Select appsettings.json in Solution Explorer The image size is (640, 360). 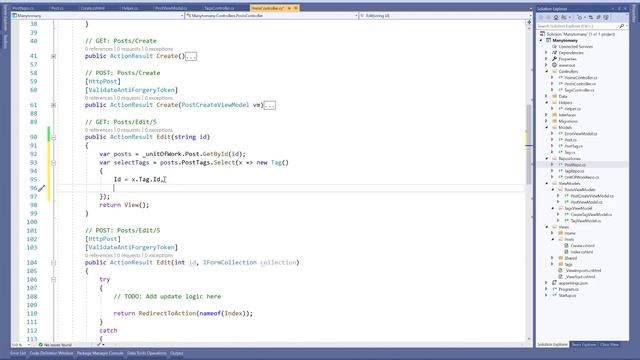(x=573, y=283)
